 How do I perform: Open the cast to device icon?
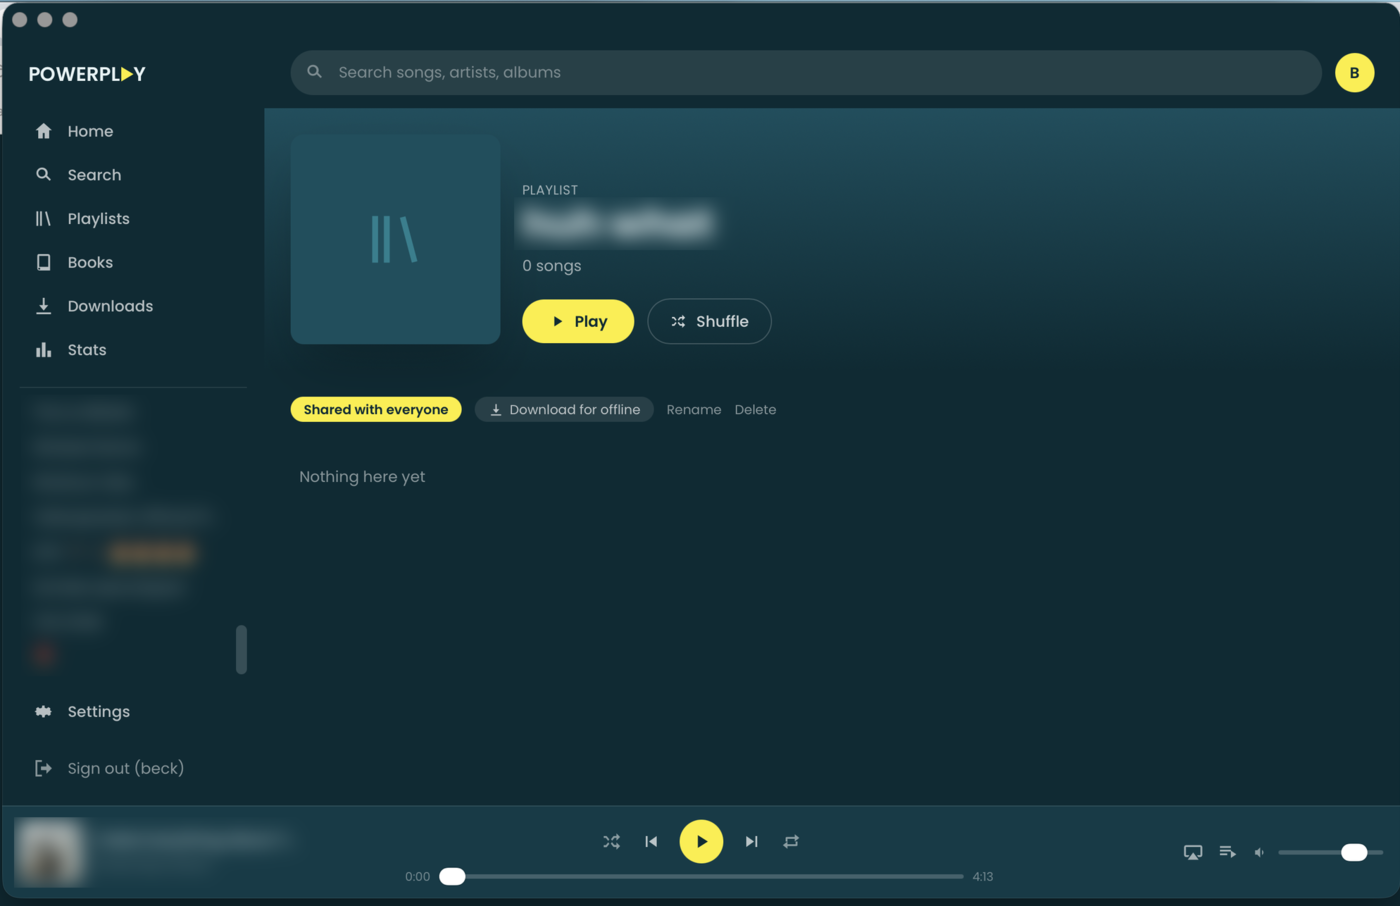pos(1193,853)
